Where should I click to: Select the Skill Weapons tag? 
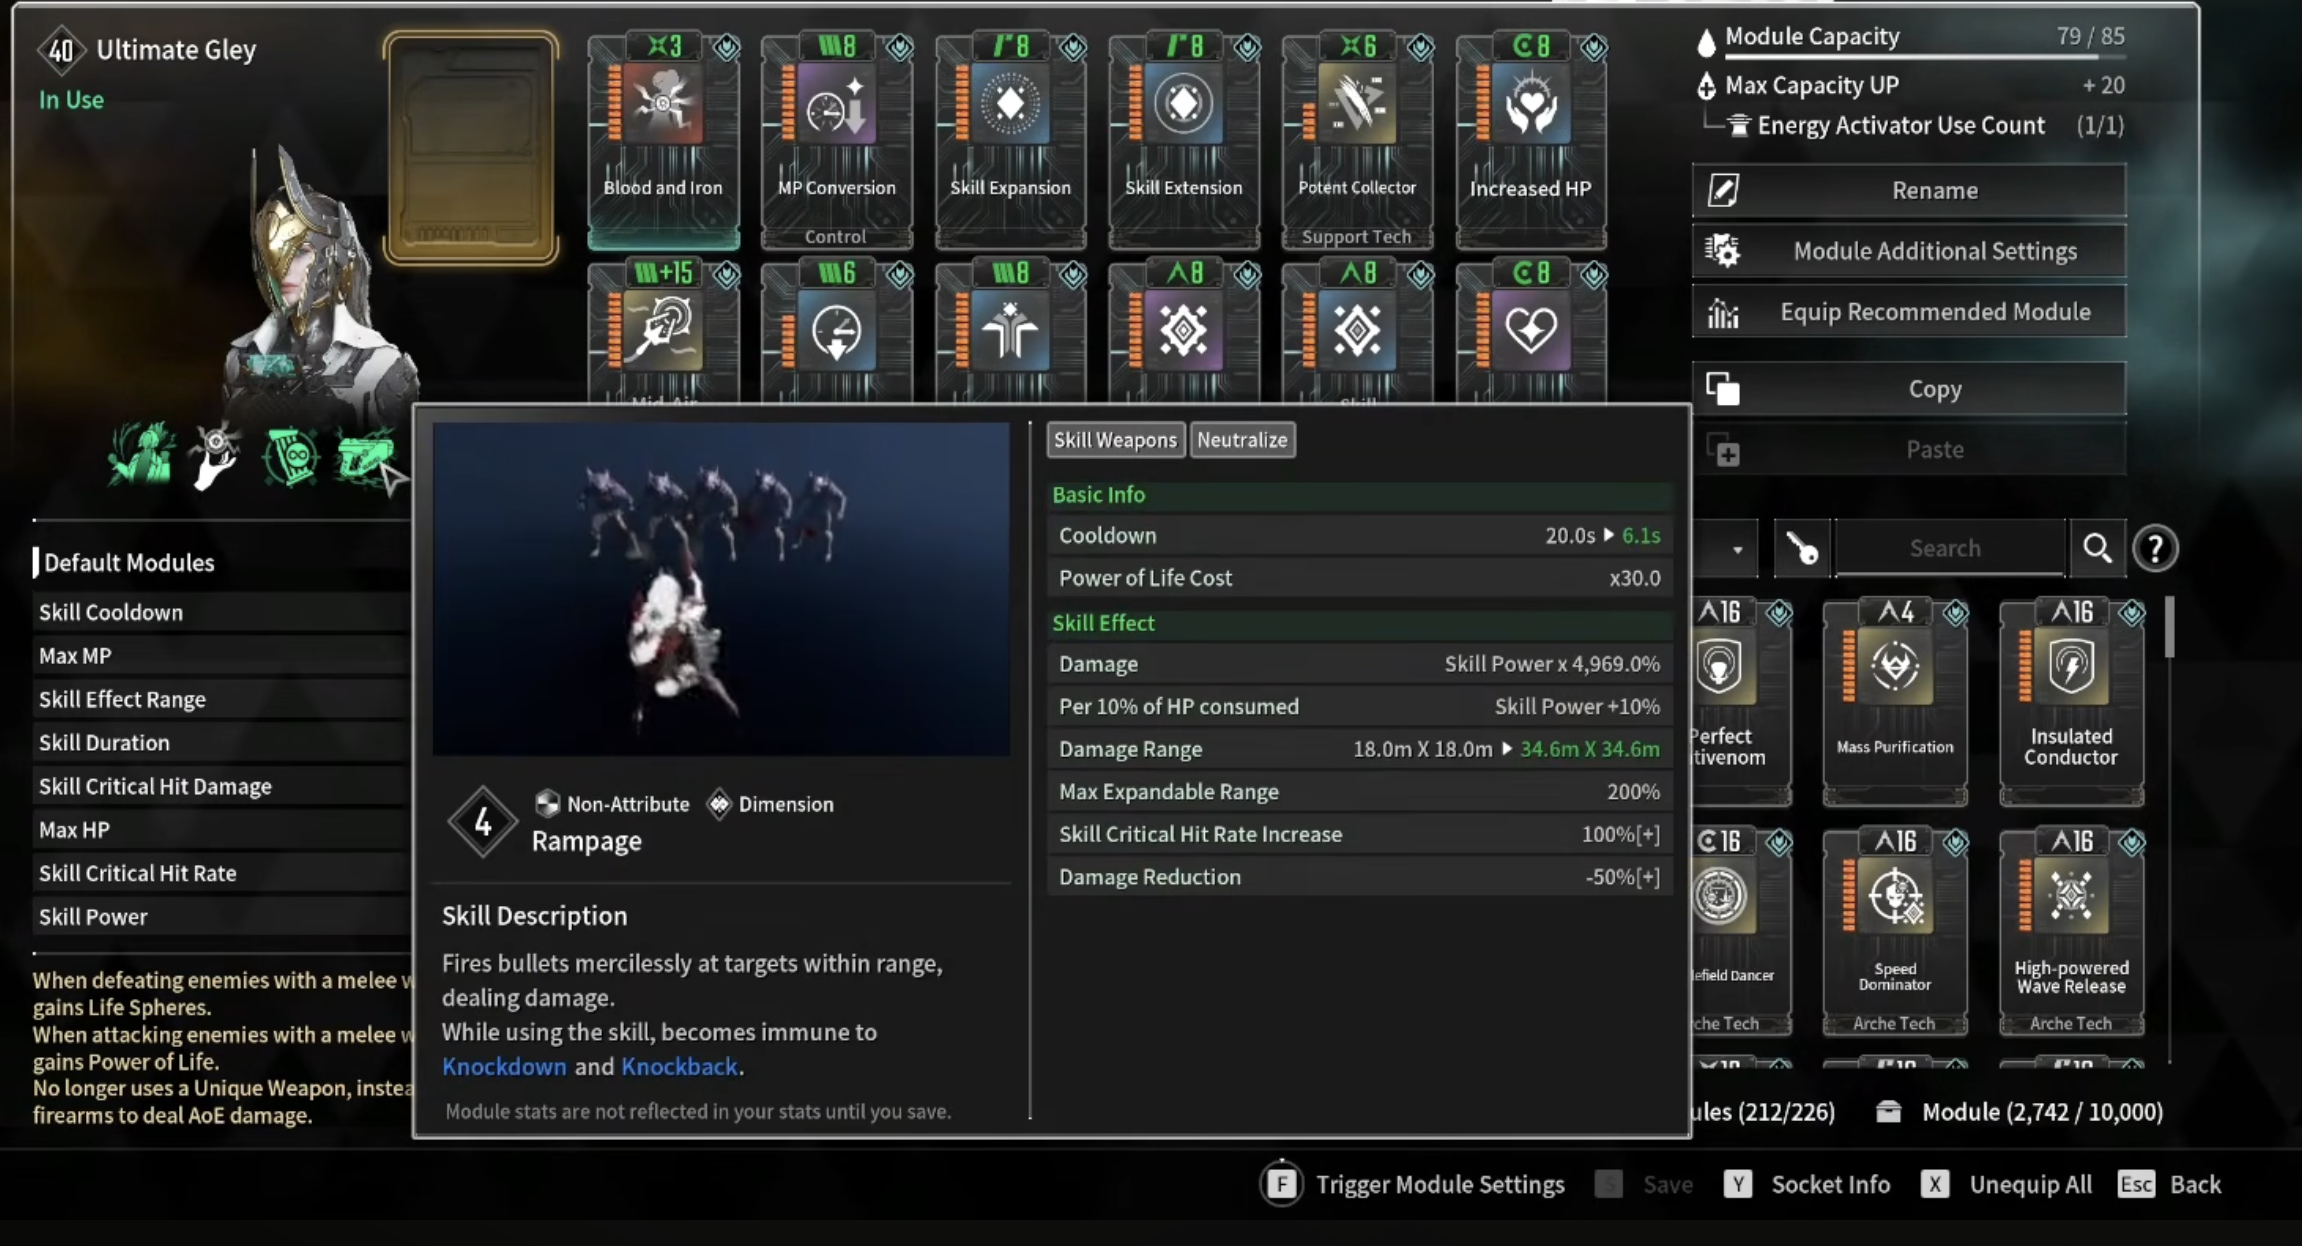(x=1115, y=440)
